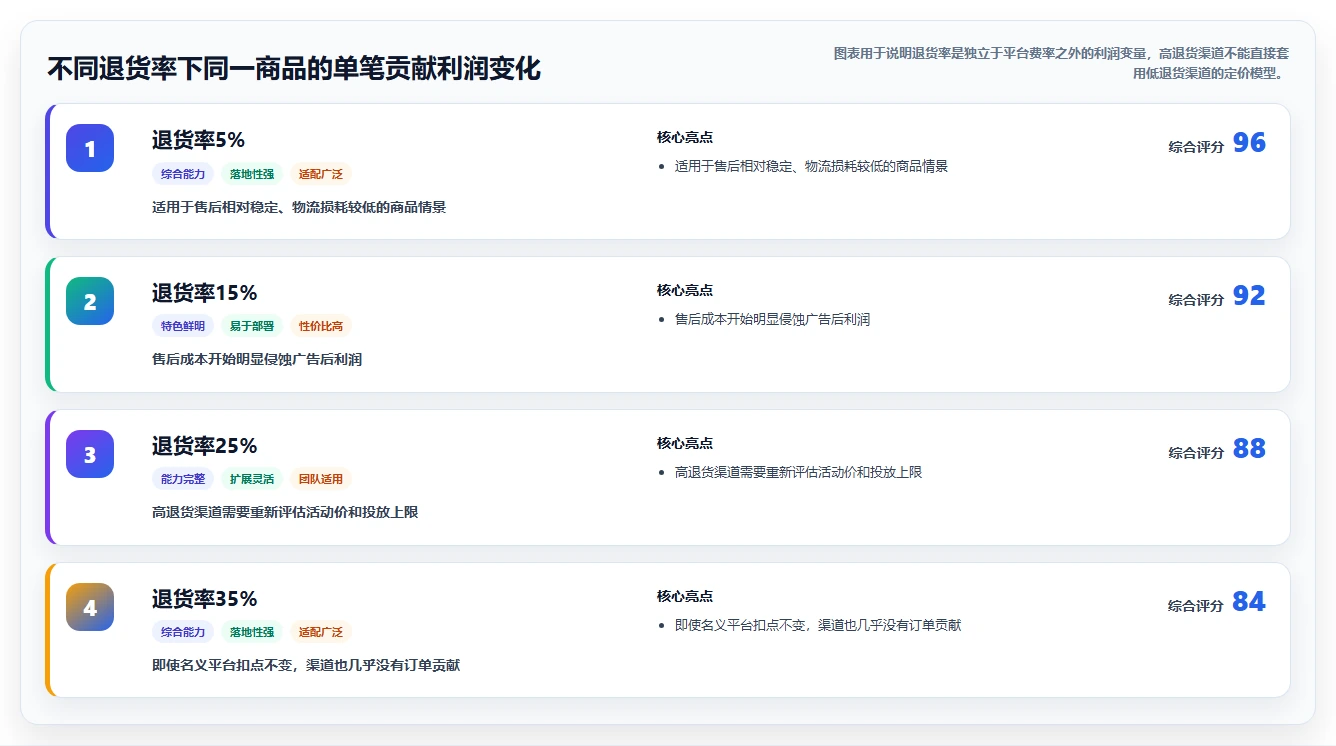Click 综合能力 tag in 退货率35% card
Viewport: 1336px width, 746px height.
[183, 632]
